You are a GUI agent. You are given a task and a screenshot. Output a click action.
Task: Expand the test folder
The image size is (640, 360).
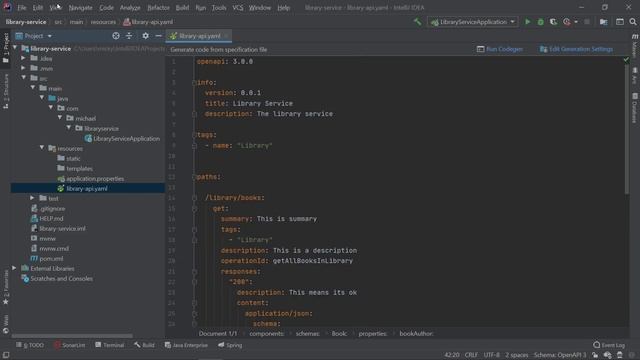click(33, 198)
